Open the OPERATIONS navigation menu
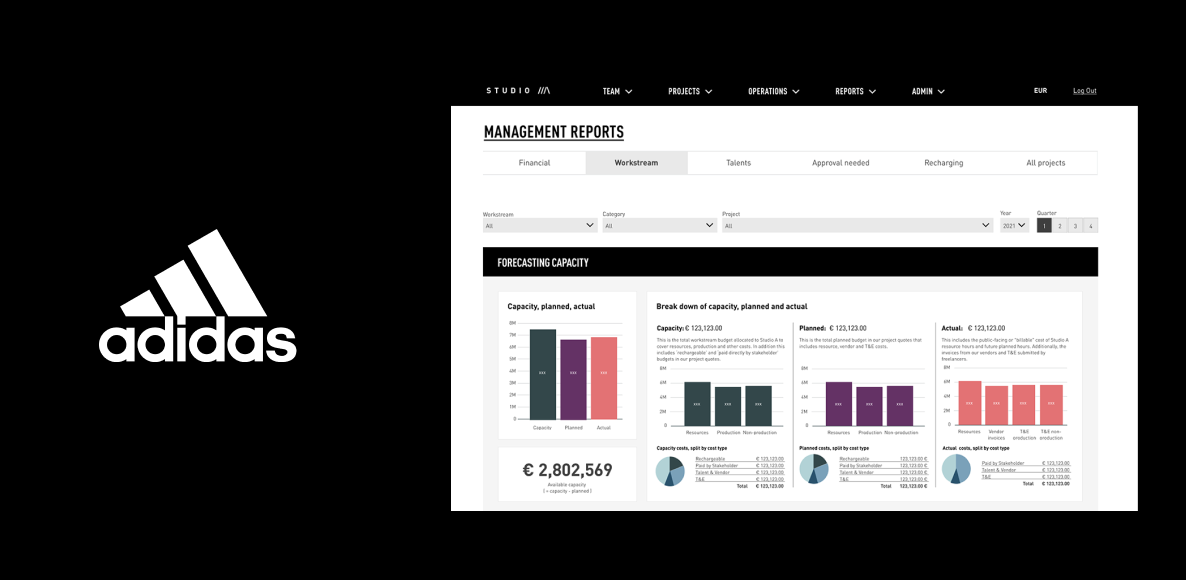 click(774, 91)
